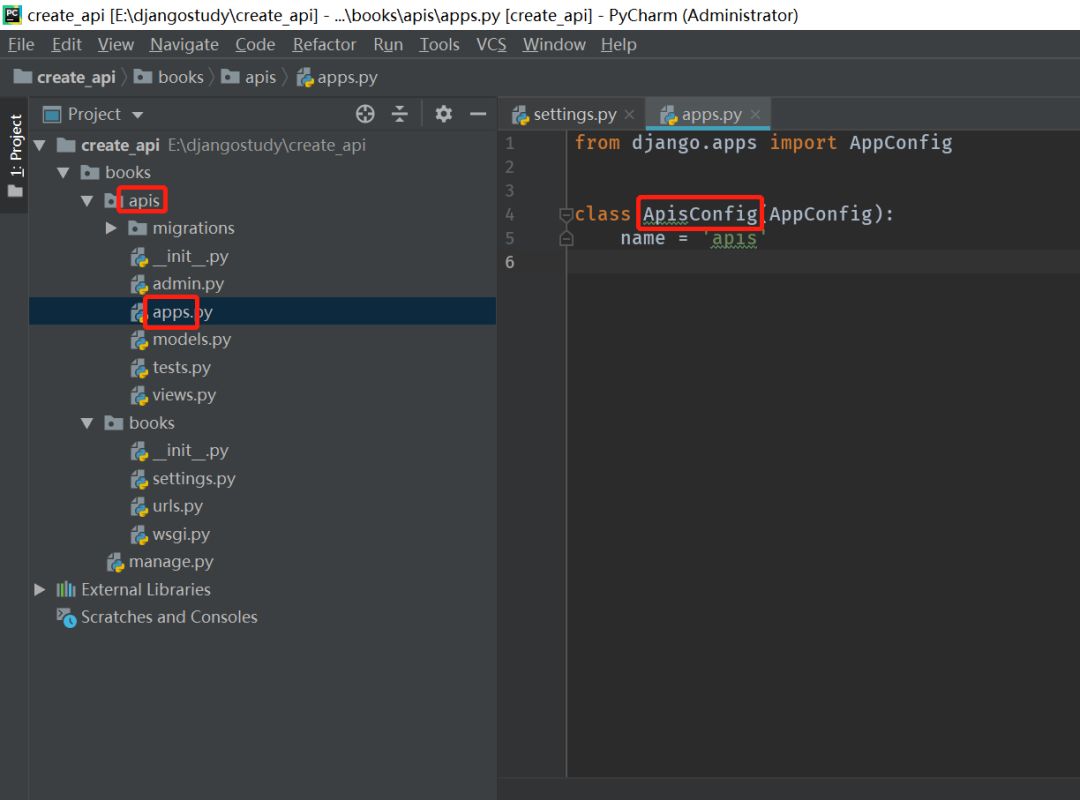The width and height of the screenshot is (1080, 800).
Task: Open the View menu
Action: (x=115, y=45)
